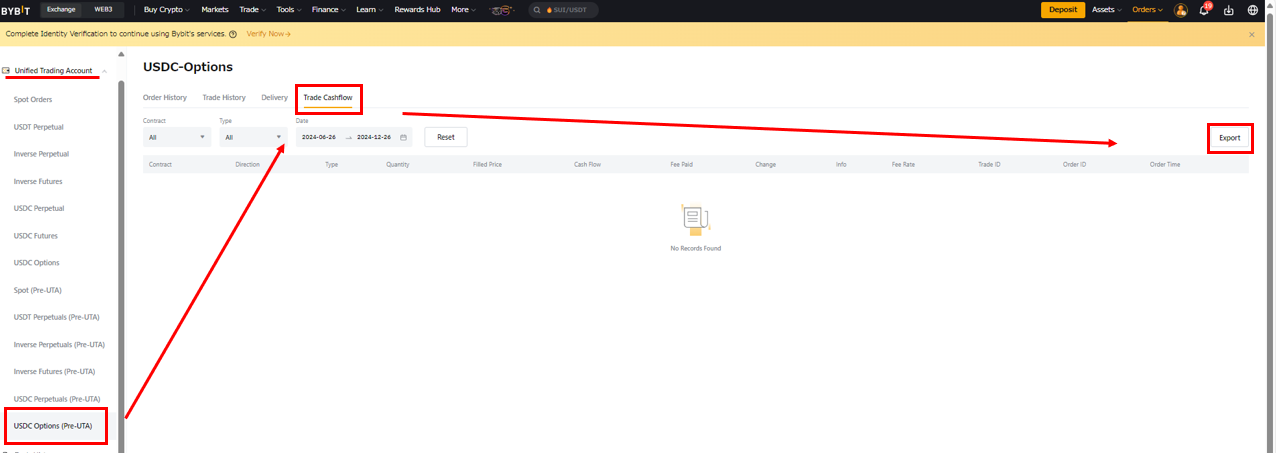The image size is (1276, 453).
Task: Open the language globe icon
Action: click(x=1253, y=10)
